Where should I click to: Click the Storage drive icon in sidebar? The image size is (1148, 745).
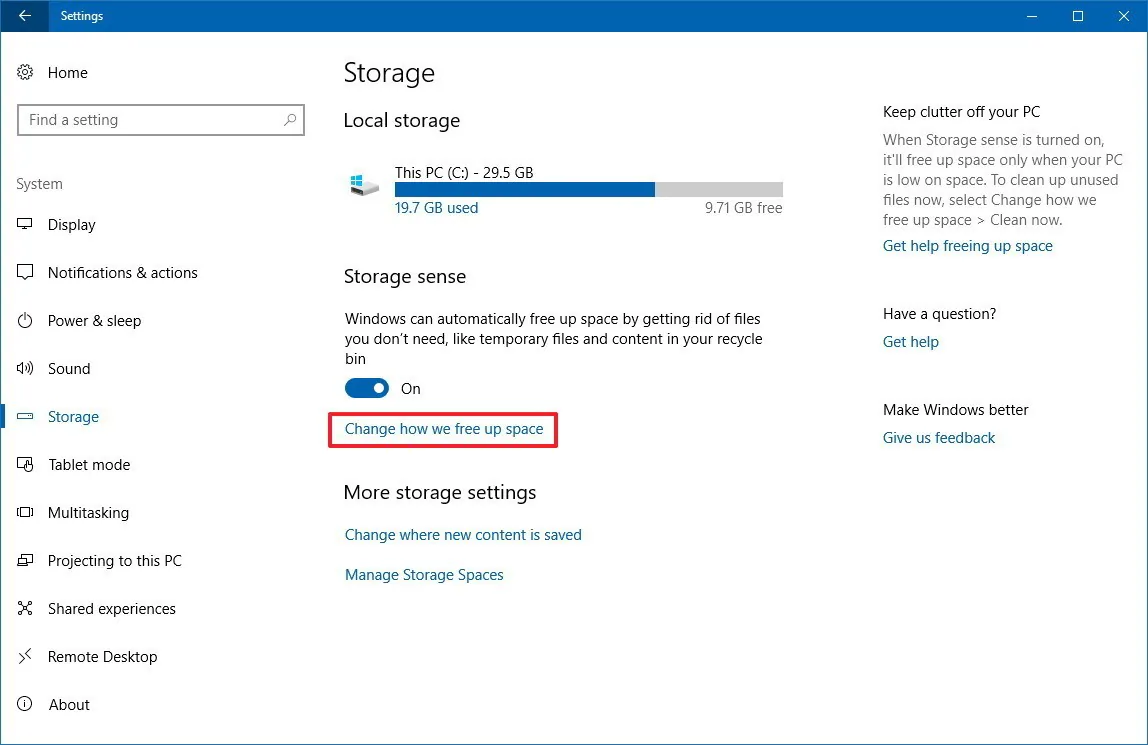click(x=25, y=416)
